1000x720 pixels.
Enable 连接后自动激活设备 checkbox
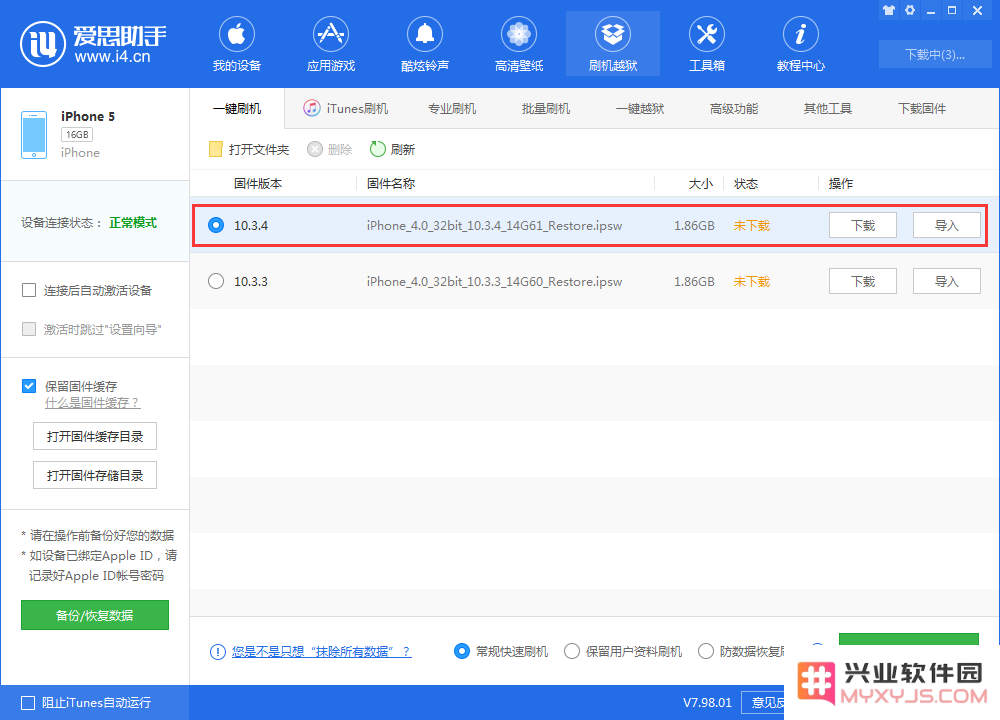point(29,290)
